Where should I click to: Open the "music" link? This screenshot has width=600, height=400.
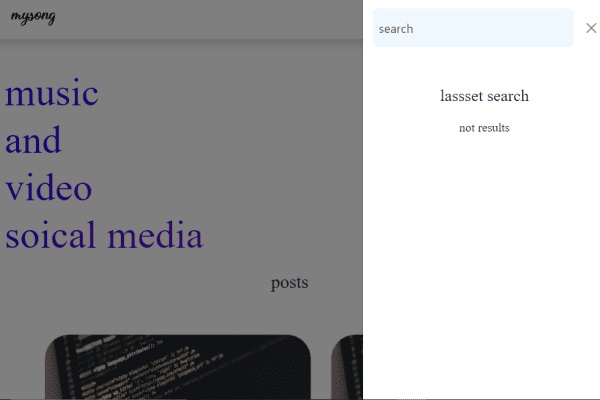pos(52,93)
